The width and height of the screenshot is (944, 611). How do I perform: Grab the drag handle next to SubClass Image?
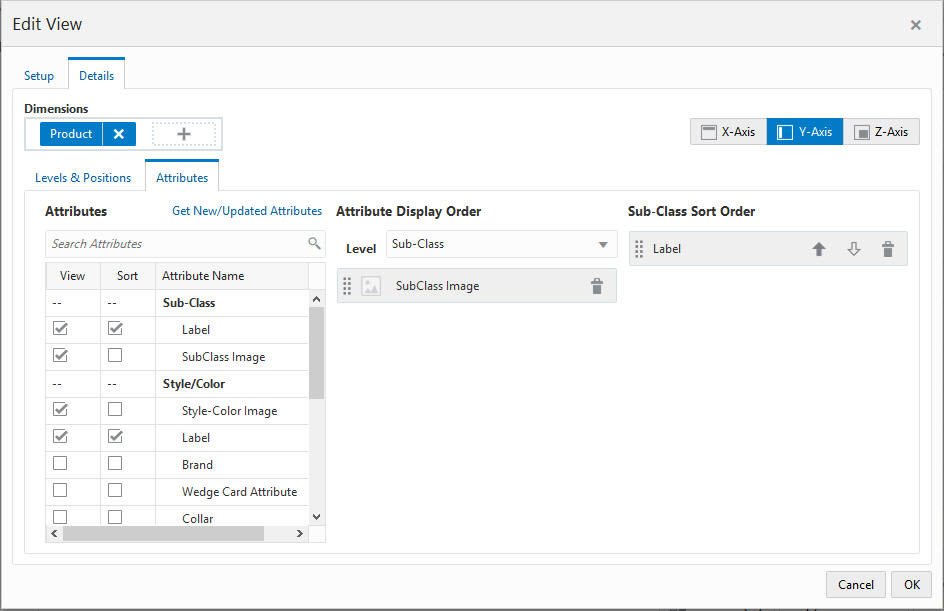click(x=346, y=285)
